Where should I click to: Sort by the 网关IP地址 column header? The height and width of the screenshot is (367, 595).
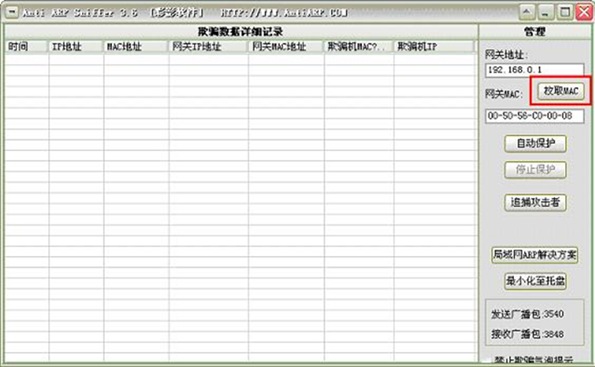coord(208,47)
